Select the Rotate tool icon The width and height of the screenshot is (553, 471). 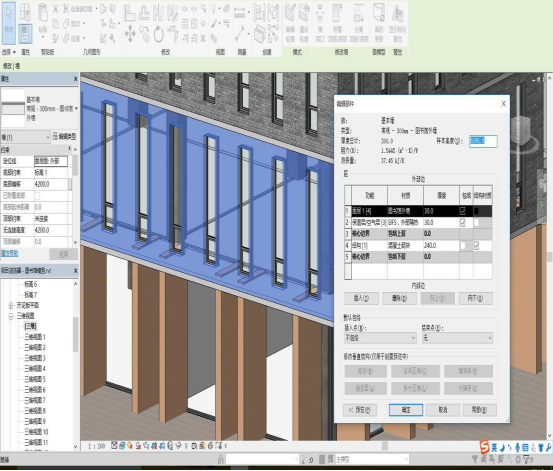click(x=158, y=35)
